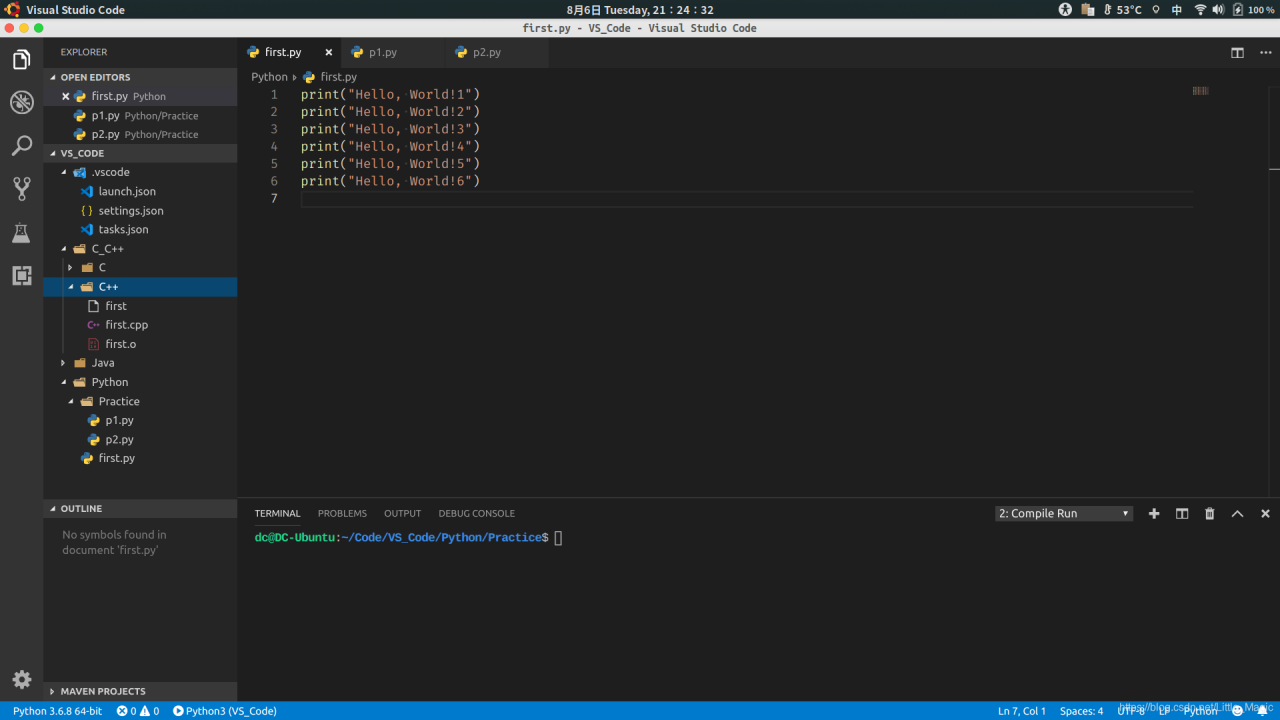The height and width of the screenshot is (720, 1280).
Task: Click Python 3.6.8 64-bit interpreter selector
Action: coord(57,711)
